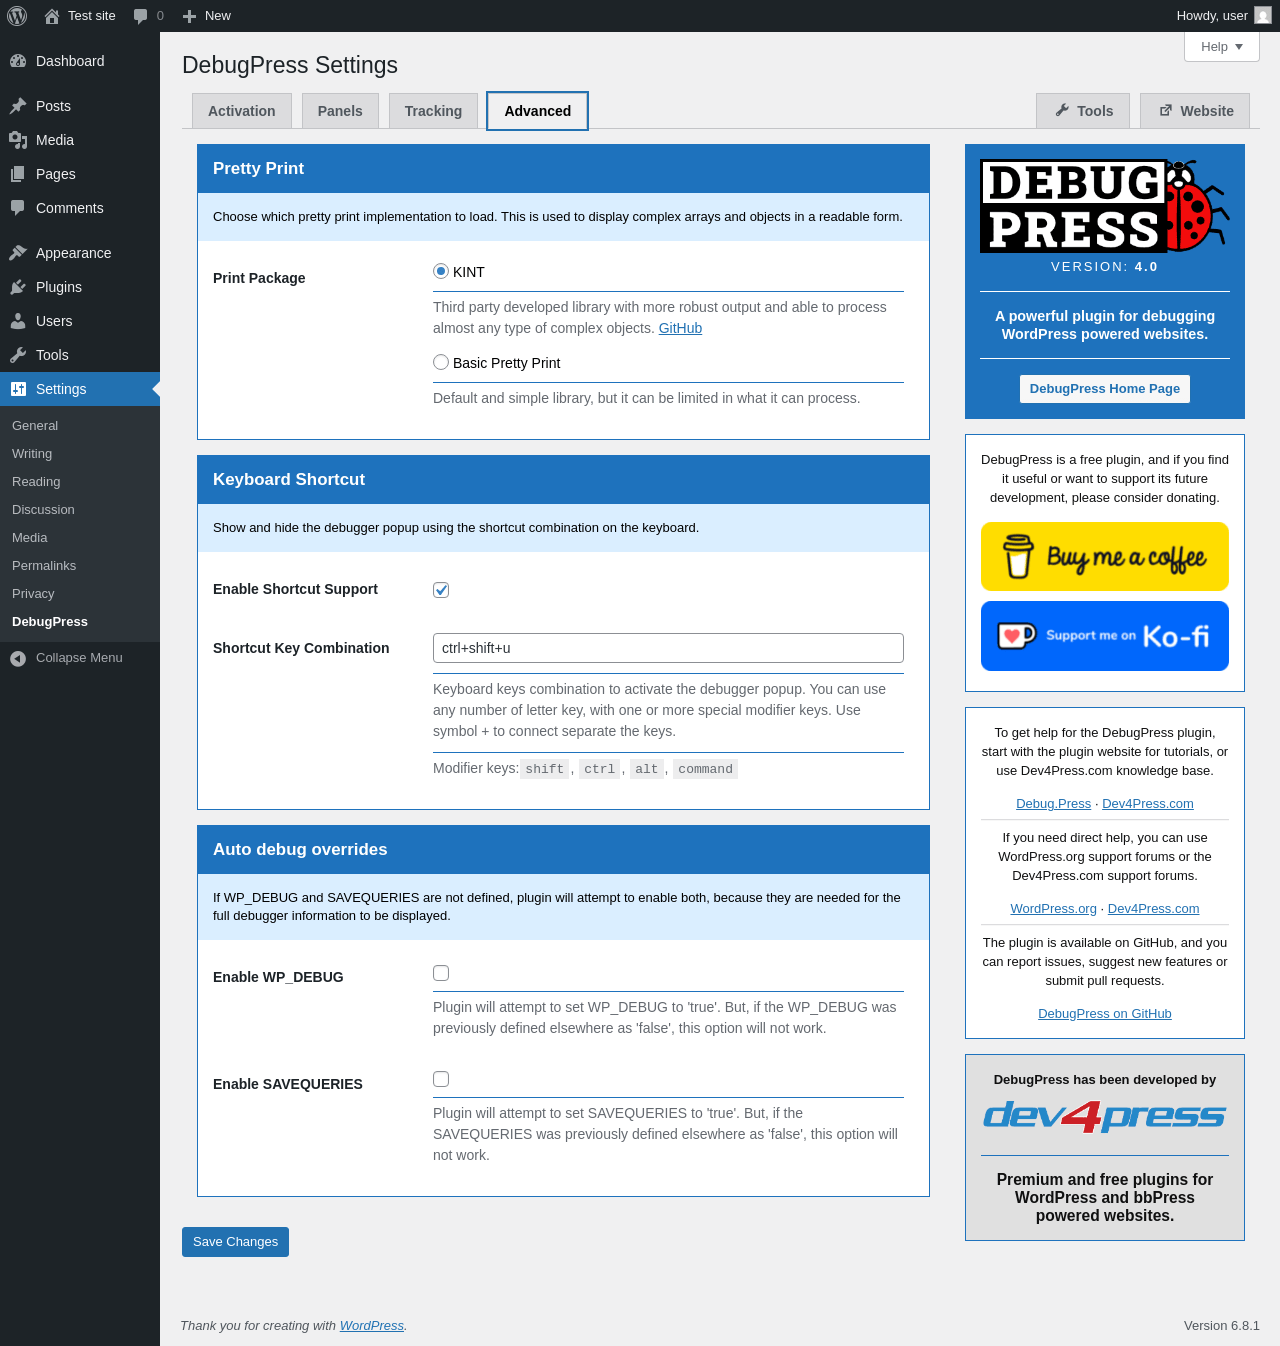Screen dimensions: 1280x1346
Task: Focus the Shortcut Key Combination field
Action: click(x=668, y=648)
